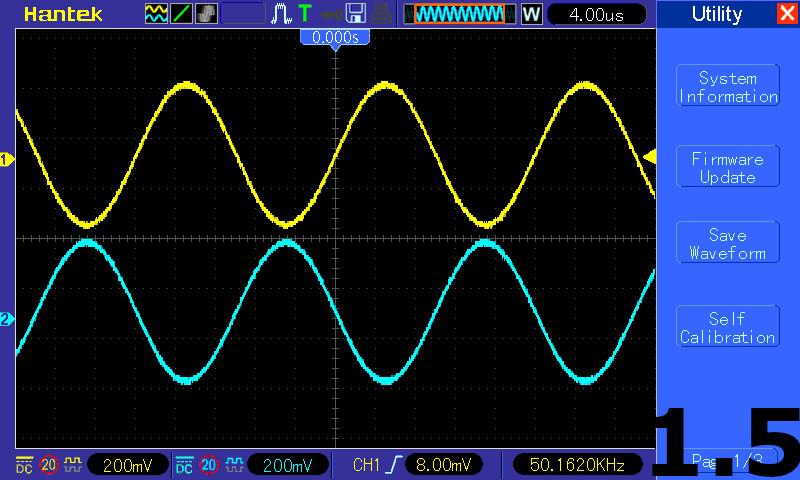Click CH1 DC coupling icon
This screenshot has height=480, width=800.
point(24,464)
